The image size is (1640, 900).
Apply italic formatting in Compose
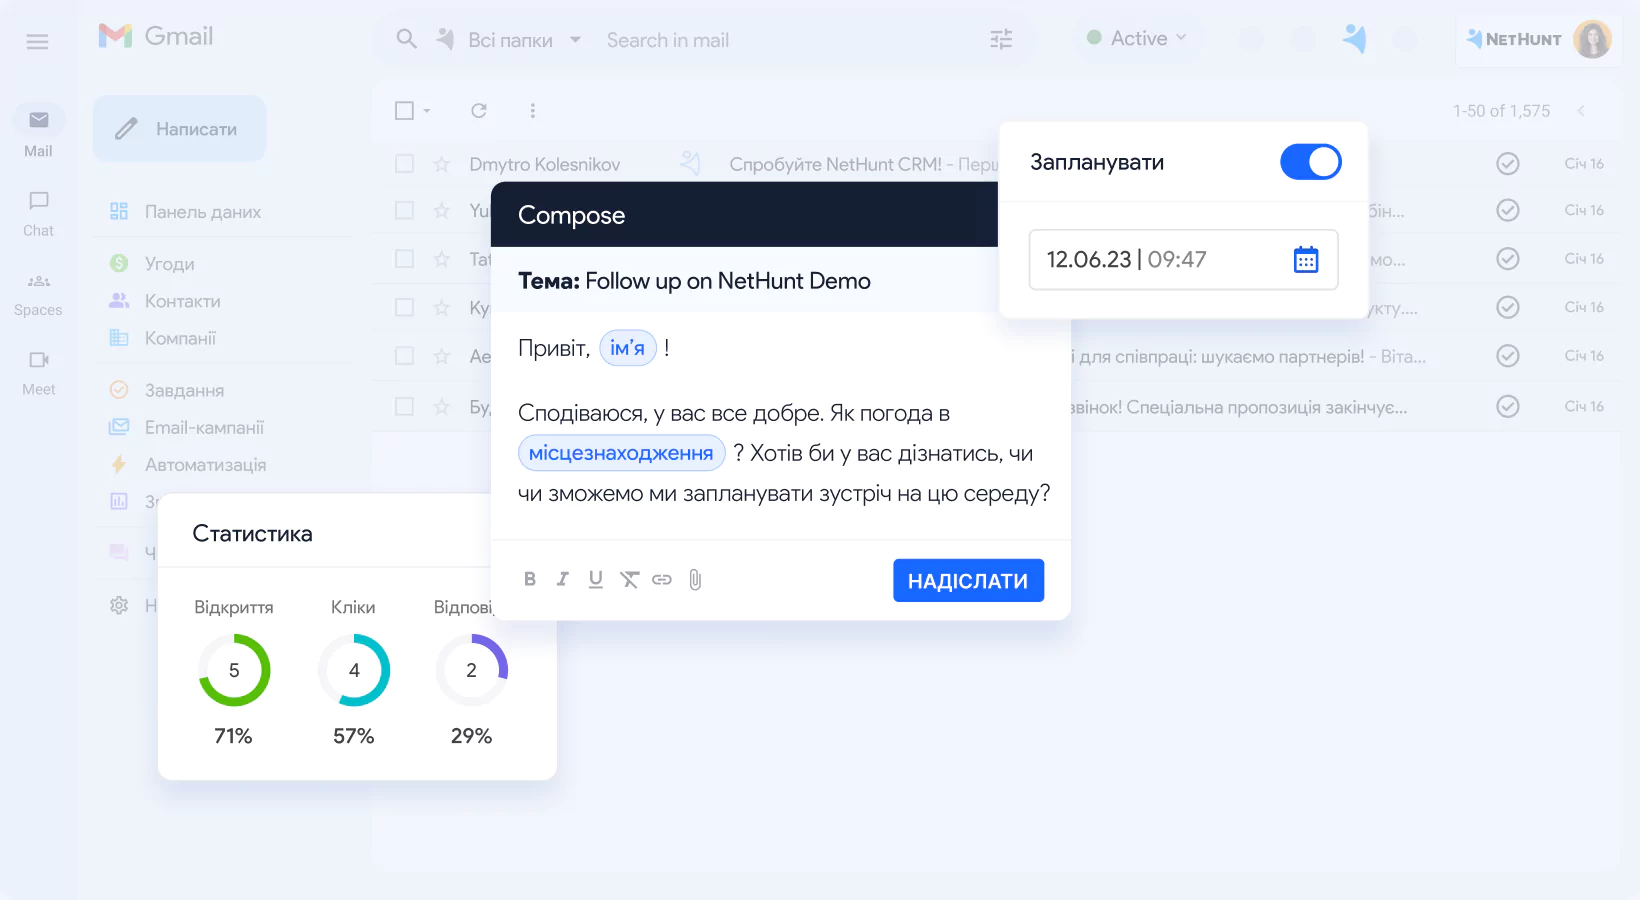[x=562, y=579]
